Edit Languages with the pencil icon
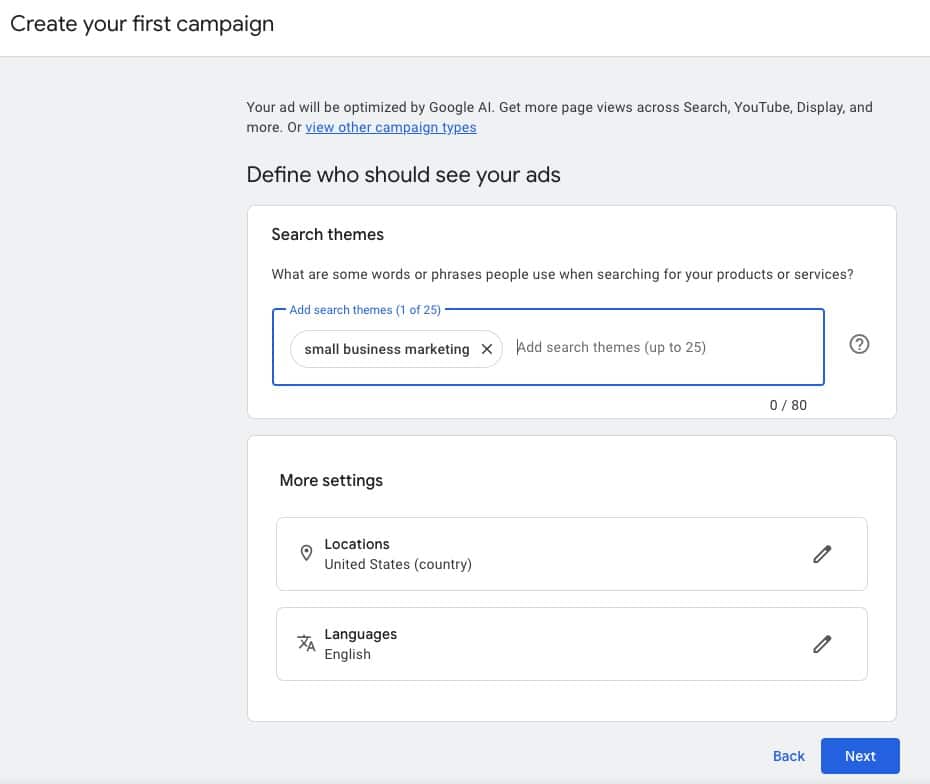This screenshot has width=930, height=784. 822,644
